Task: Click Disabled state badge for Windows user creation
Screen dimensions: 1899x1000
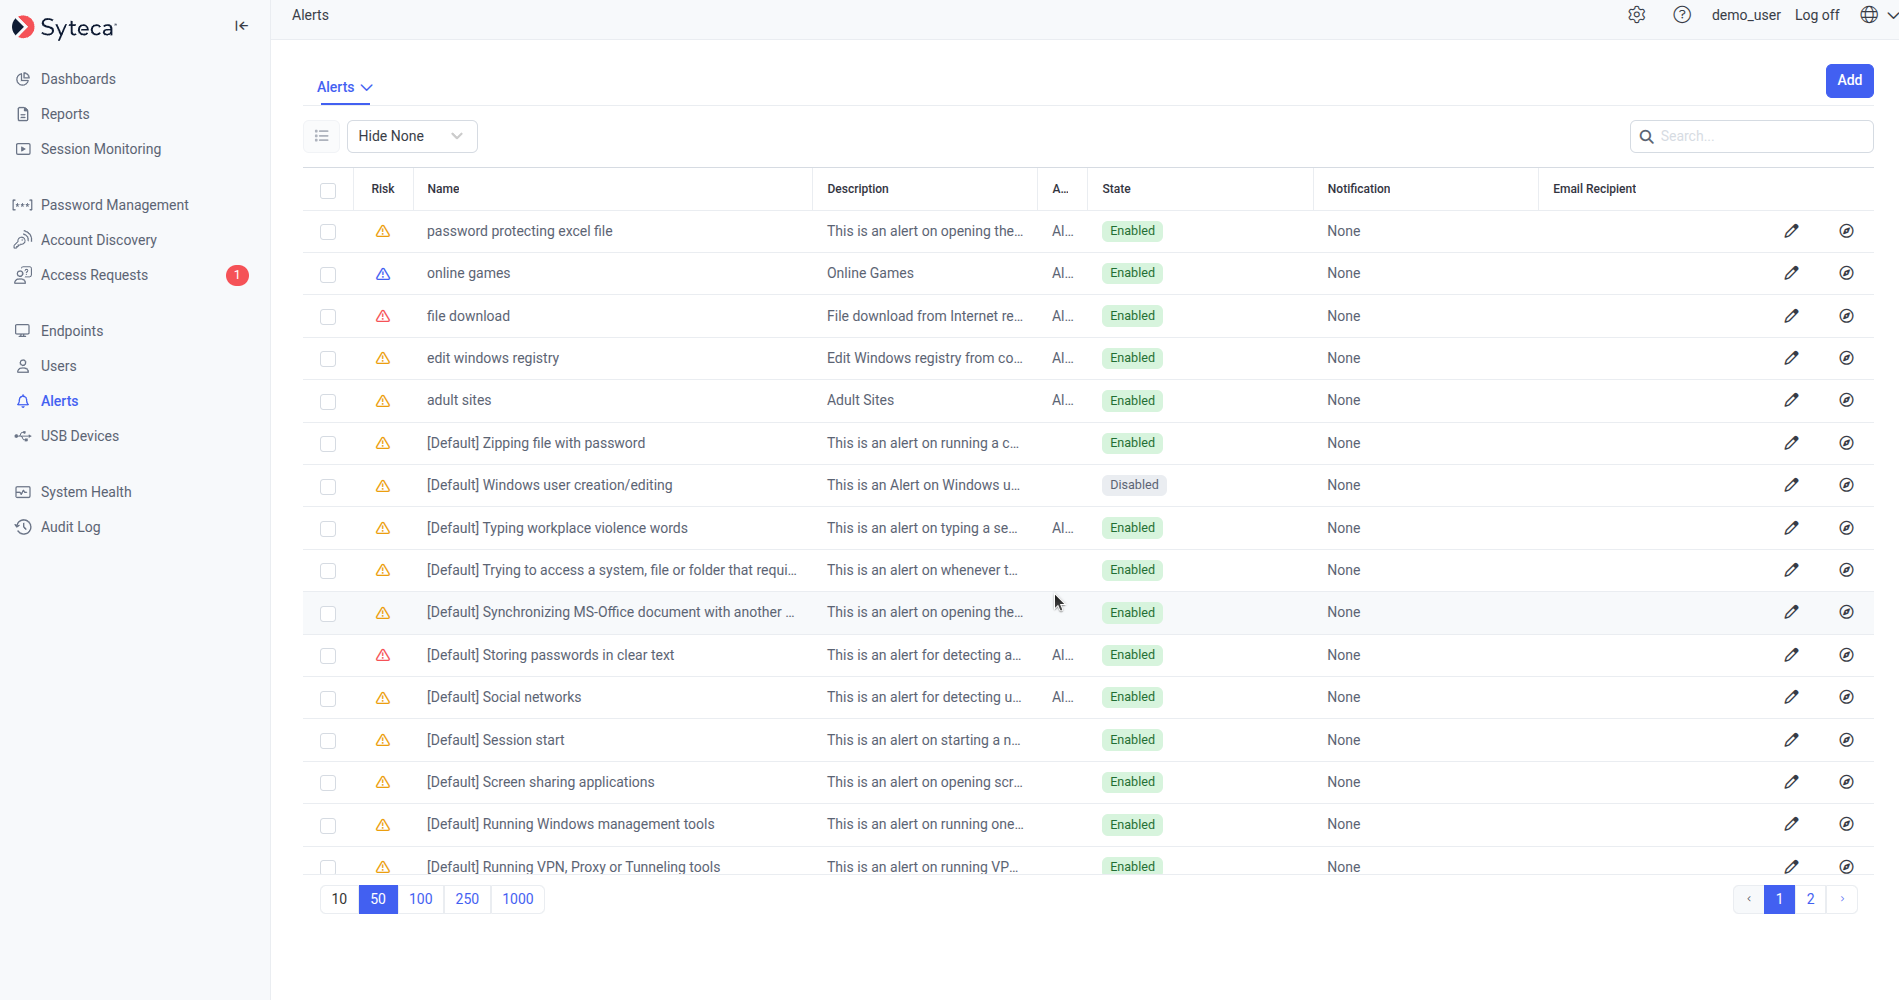Action: (x=1134, y=485)
